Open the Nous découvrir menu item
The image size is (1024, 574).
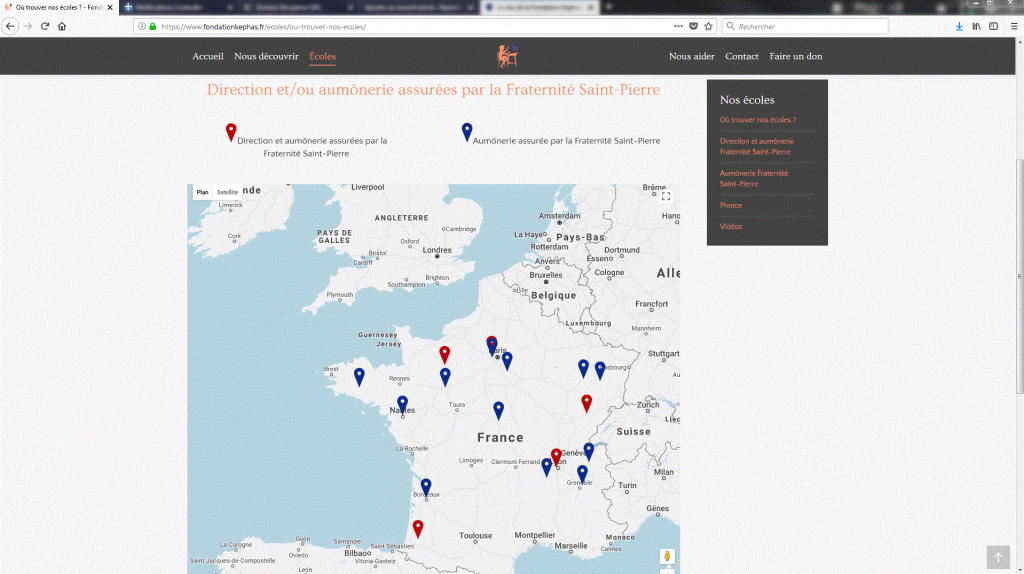point(266,57)
